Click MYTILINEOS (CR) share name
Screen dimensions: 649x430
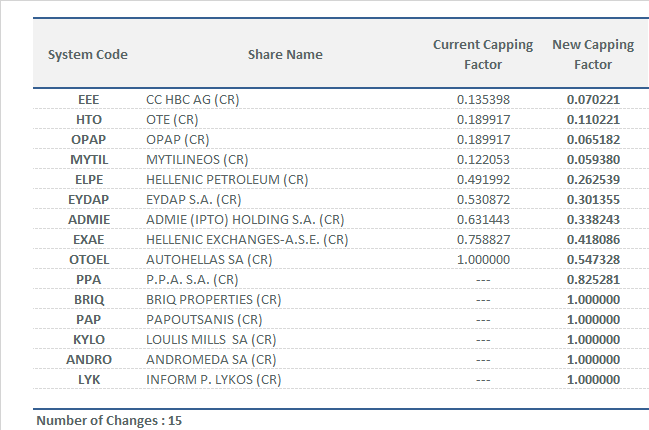coord(196,160)
